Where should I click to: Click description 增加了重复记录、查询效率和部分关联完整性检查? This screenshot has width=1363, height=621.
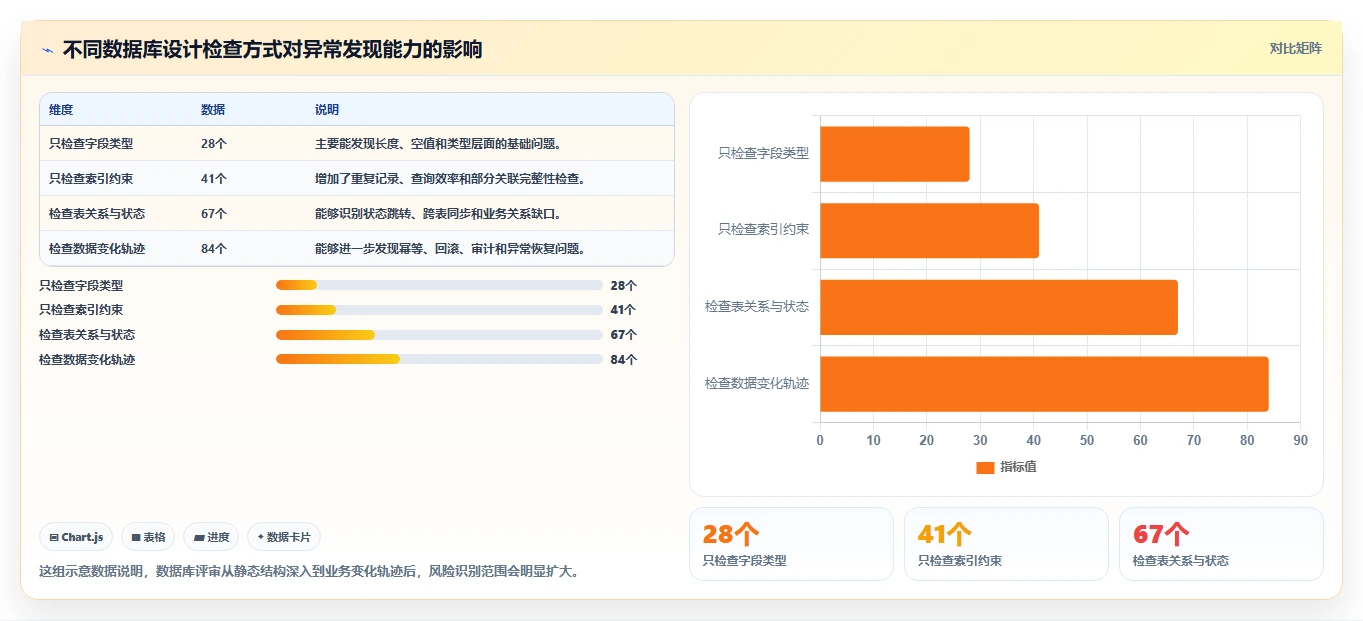pyautogui.click(x=451, y=179)
